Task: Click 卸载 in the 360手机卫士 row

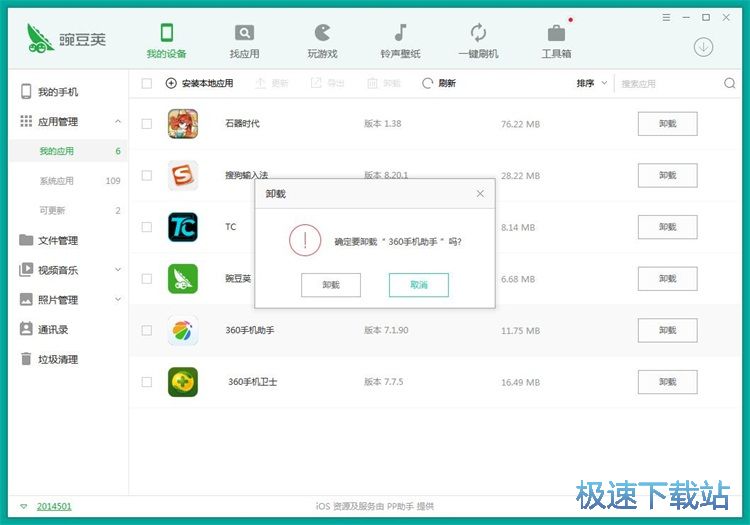Action: point(667,382)
